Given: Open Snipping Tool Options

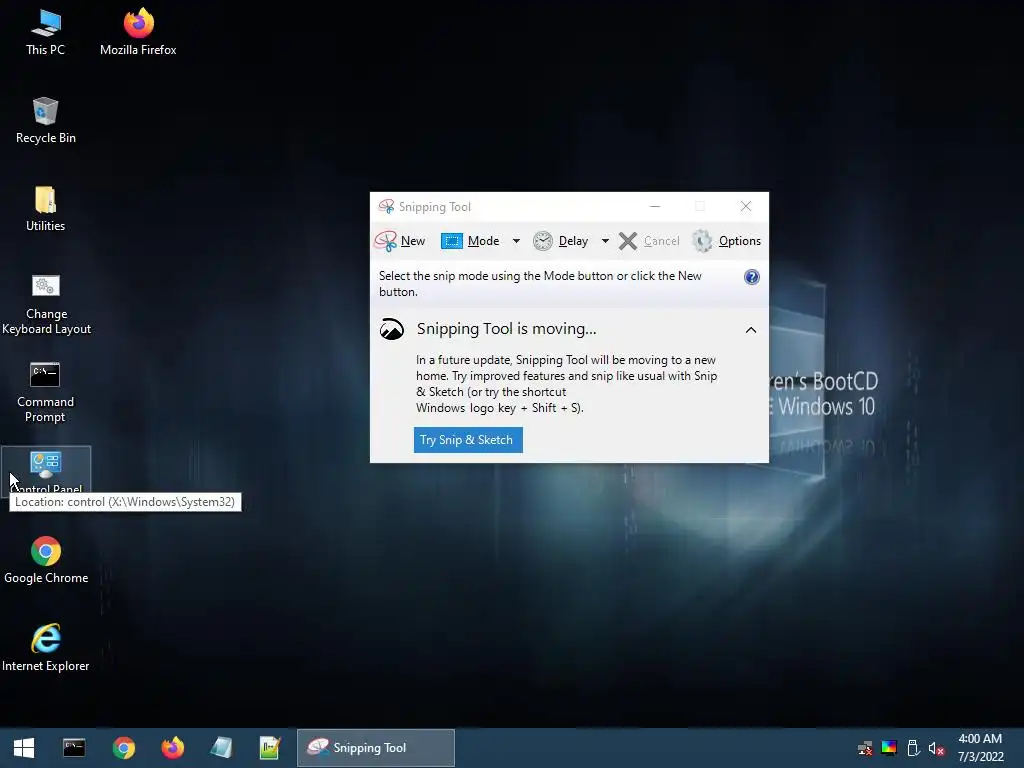Looking at the screenshot, I should 727,241.
